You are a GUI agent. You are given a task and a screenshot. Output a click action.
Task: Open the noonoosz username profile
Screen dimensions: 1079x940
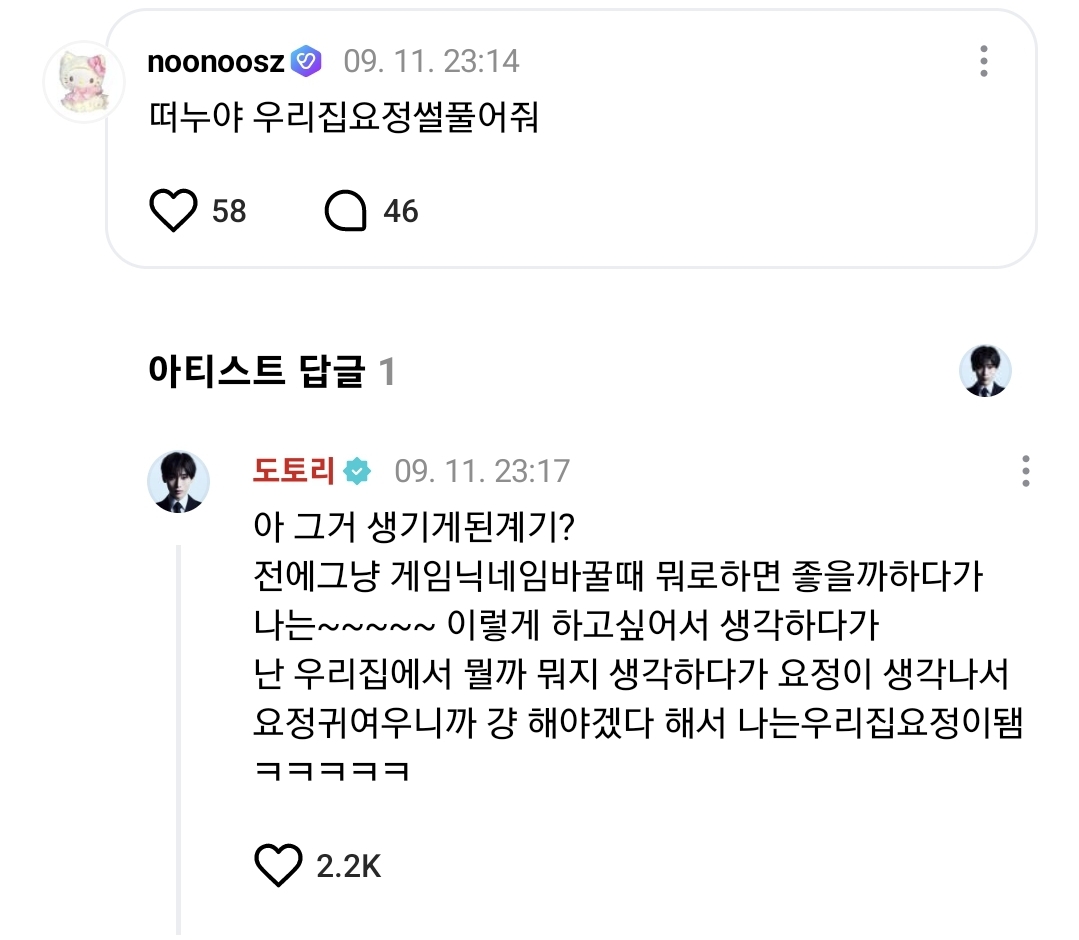click(217, 62)
